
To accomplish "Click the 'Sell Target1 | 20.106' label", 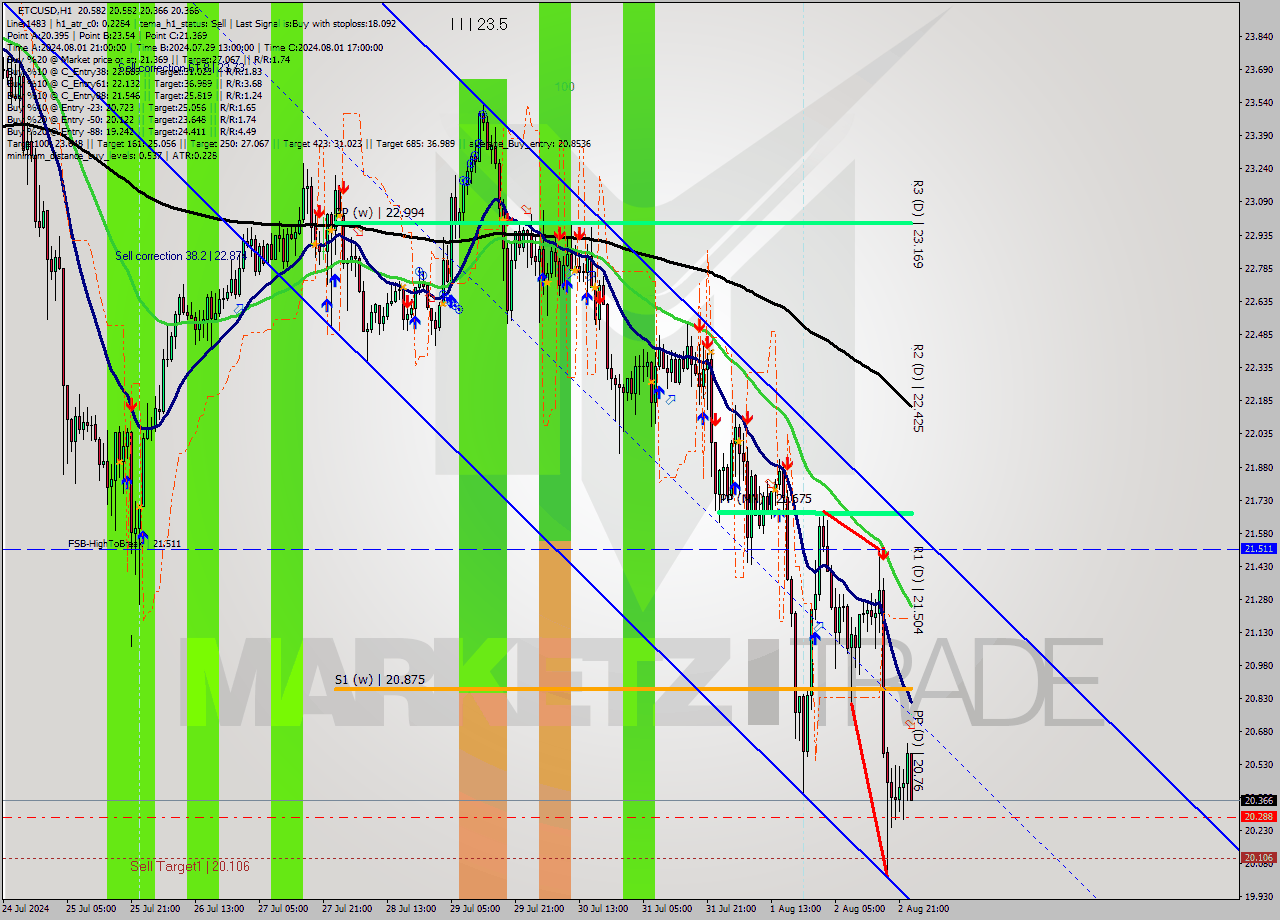I will click(x=190, y=866).
